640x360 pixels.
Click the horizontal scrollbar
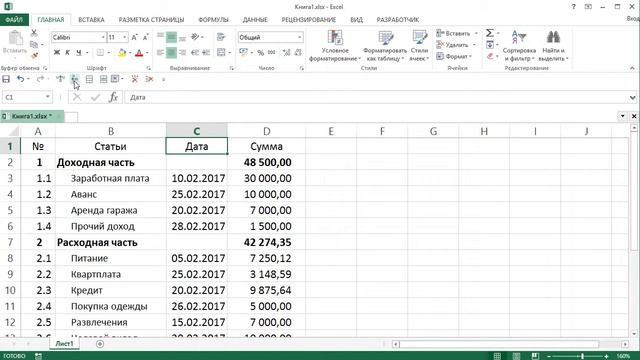point(510,344)
